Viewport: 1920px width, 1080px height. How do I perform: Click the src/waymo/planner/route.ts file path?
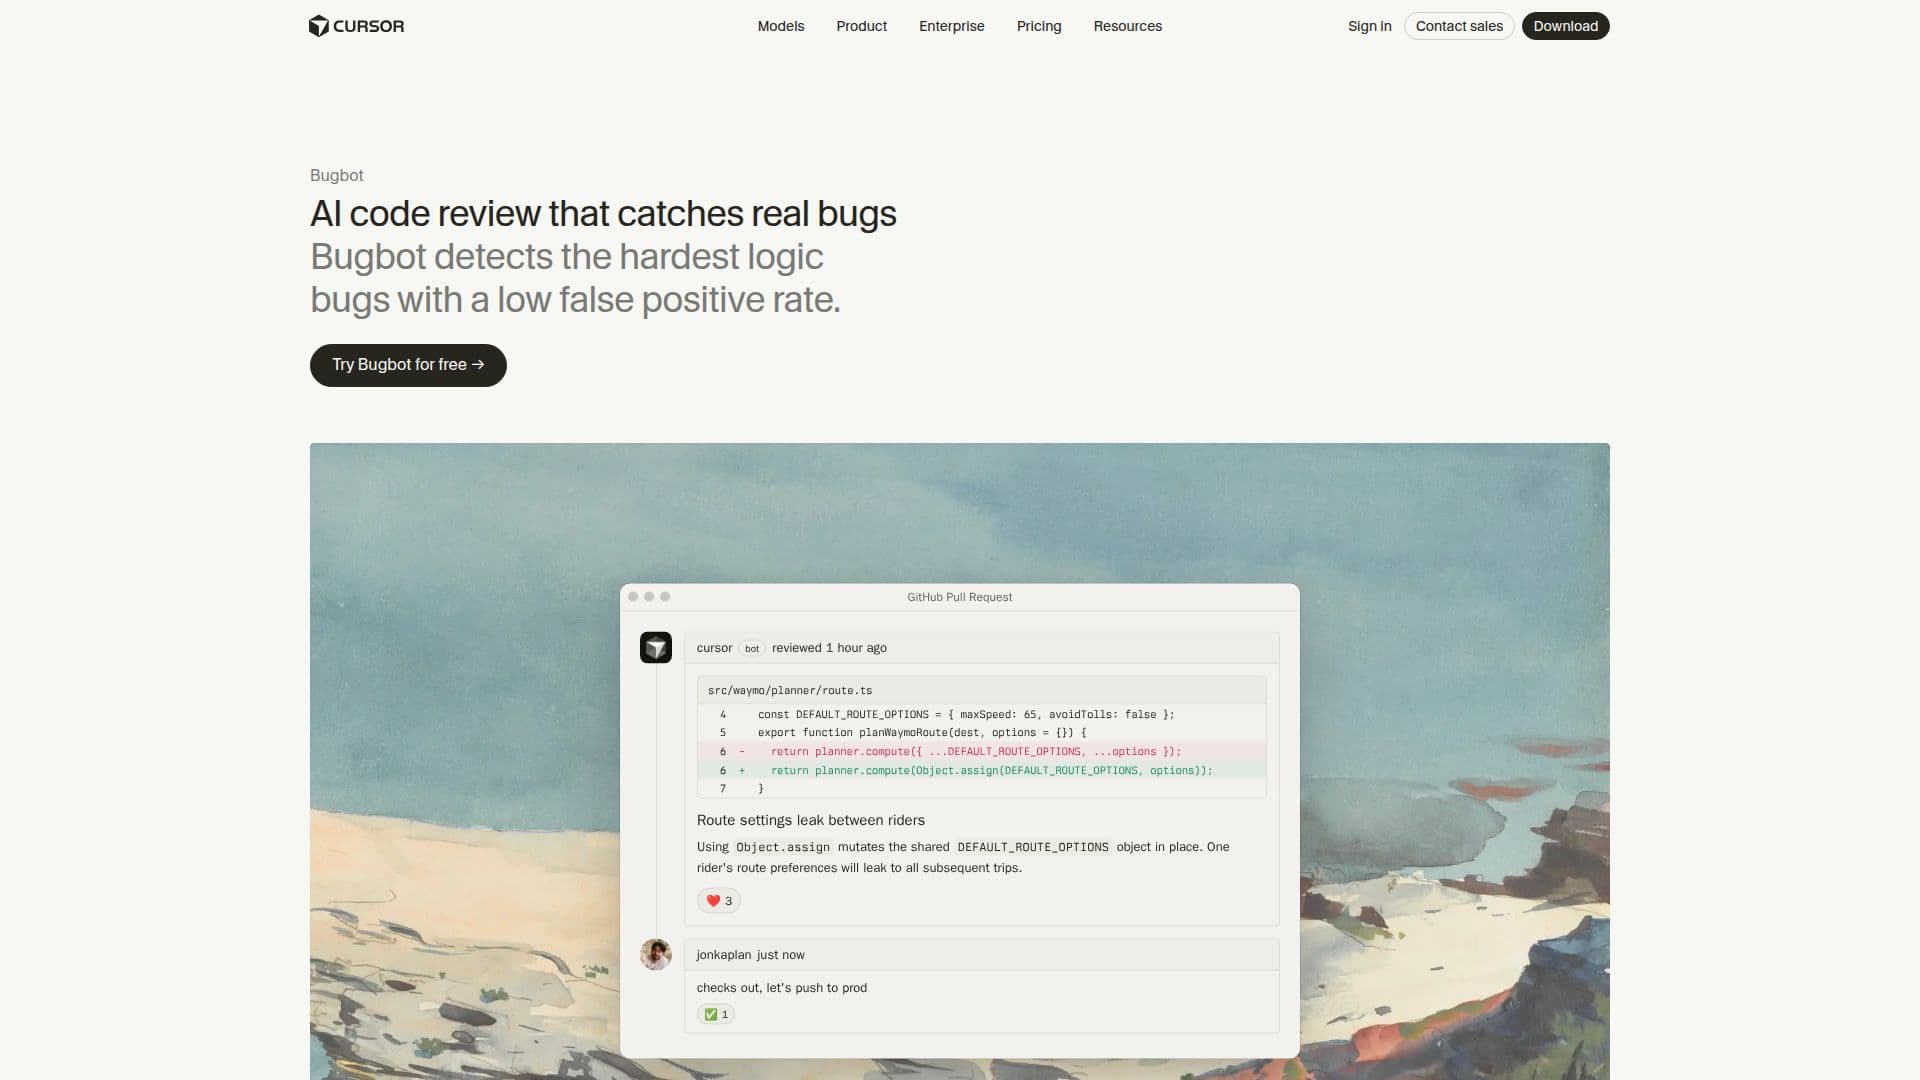[790, 691]
